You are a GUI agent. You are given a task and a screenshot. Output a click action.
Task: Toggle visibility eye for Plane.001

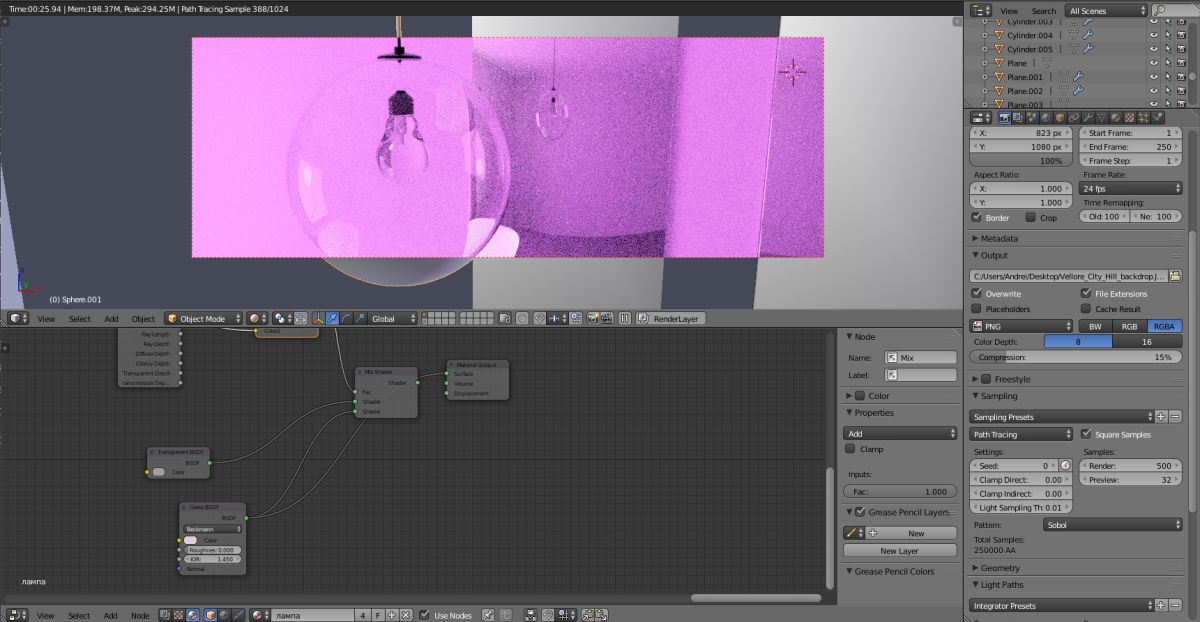point(1153,77)
